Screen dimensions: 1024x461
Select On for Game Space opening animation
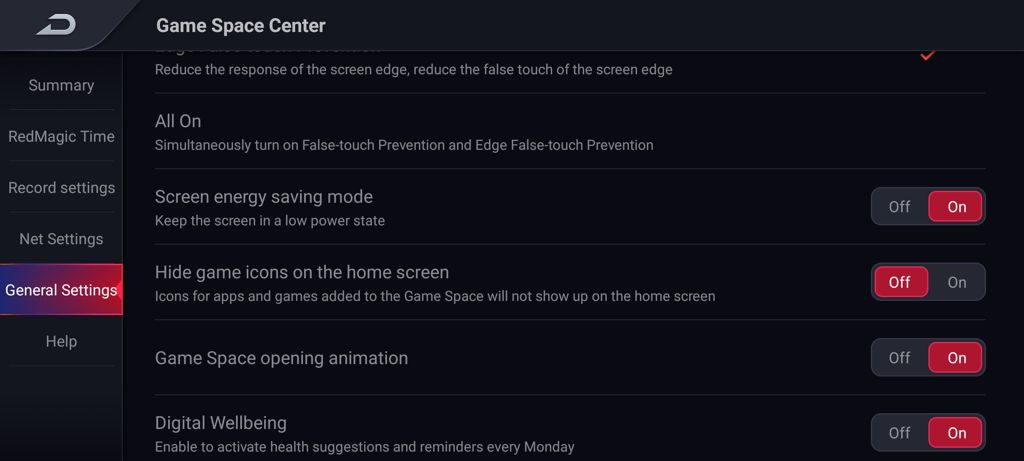pos(956,358)
